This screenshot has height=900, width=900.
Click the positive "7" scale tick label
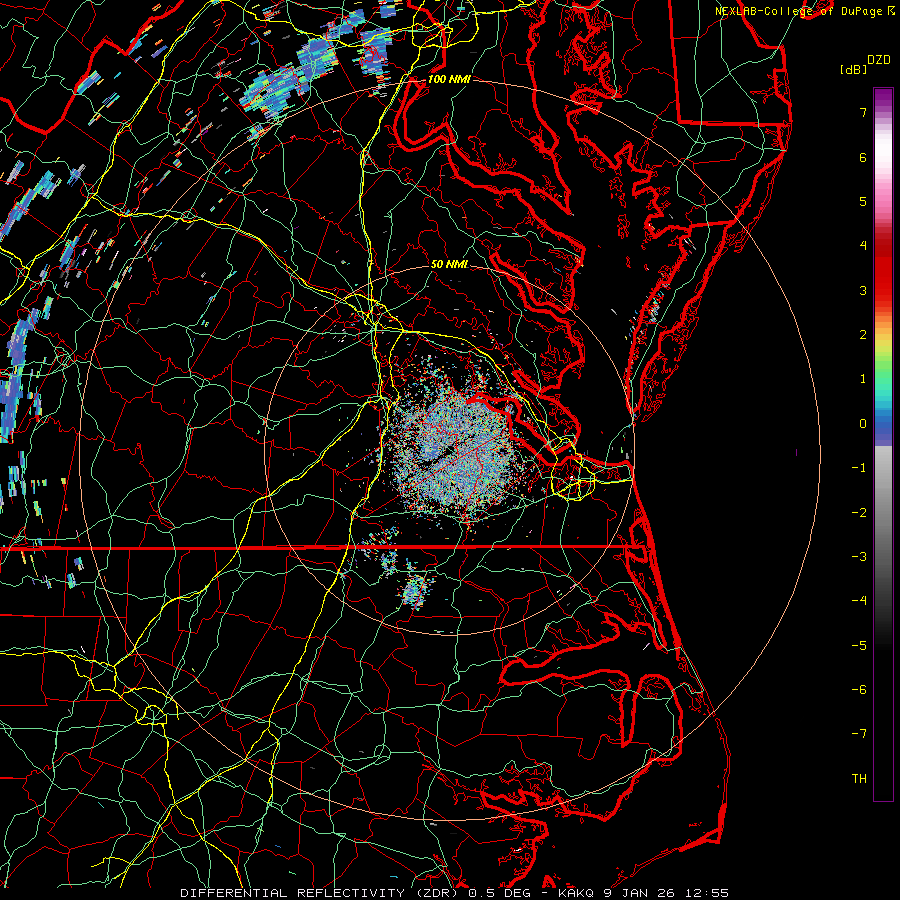coord(863,112)
